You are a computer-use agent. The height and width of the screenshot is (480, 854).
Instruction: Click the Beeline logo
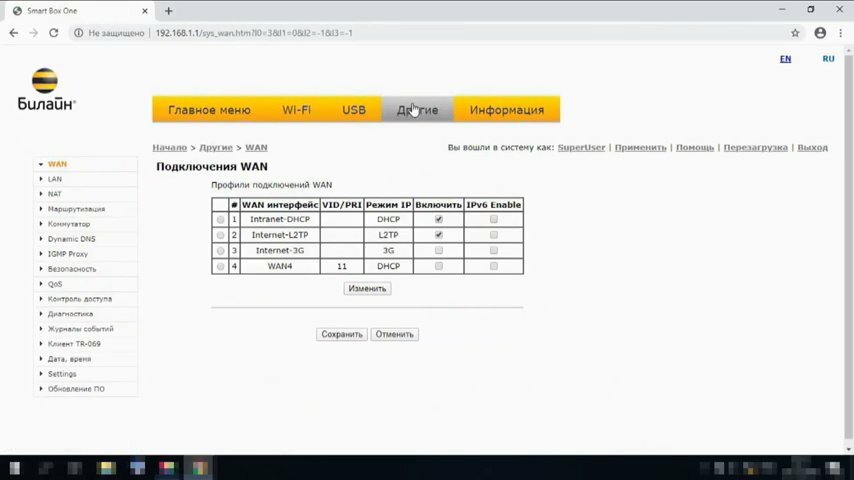click(46, 89)
